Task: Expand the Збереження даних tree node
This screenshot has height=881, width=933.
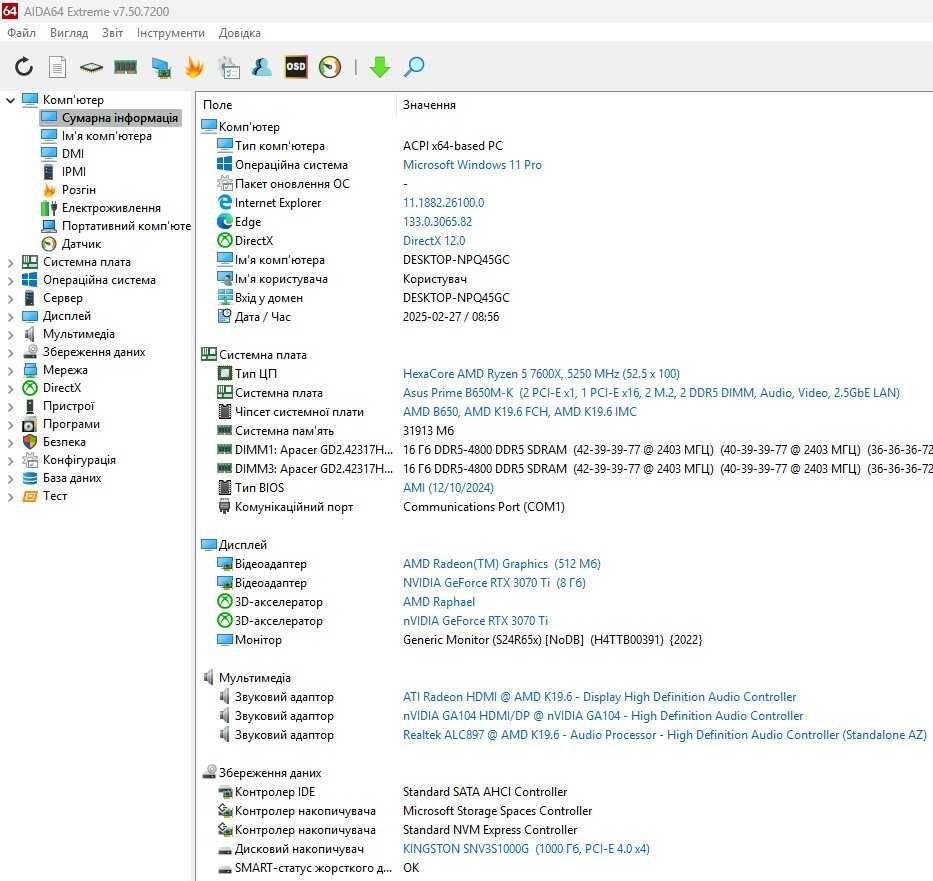Action: click(x=10, y=352)
